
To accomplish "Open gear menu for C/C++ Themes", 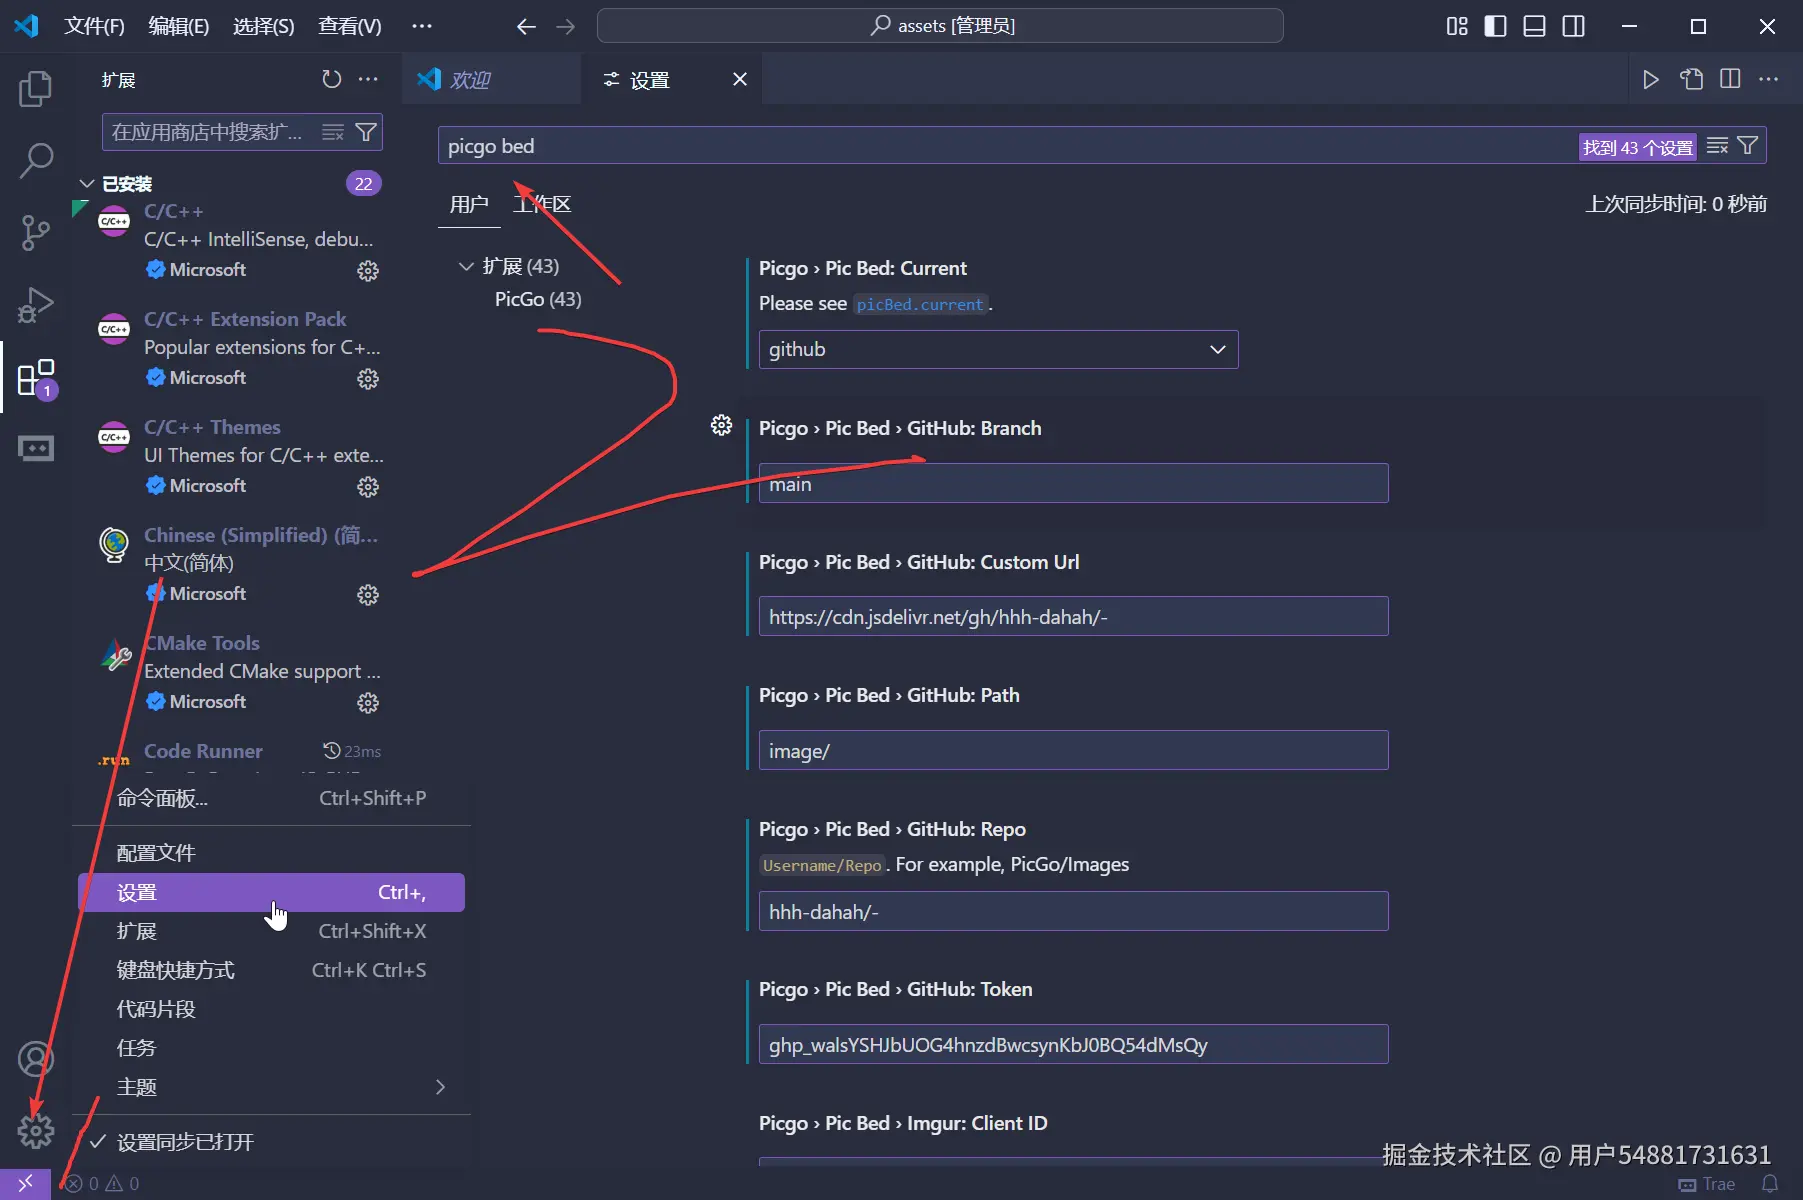I will (368, 486).
